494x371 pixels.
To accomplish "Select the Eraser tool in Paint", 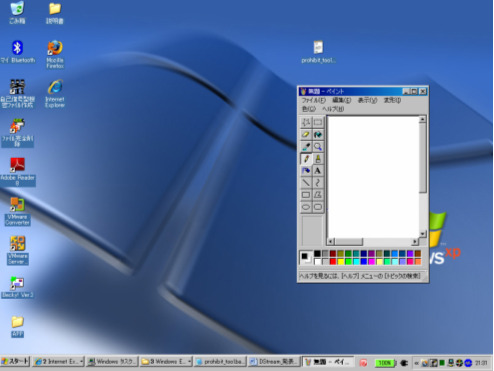I will 306,134.
